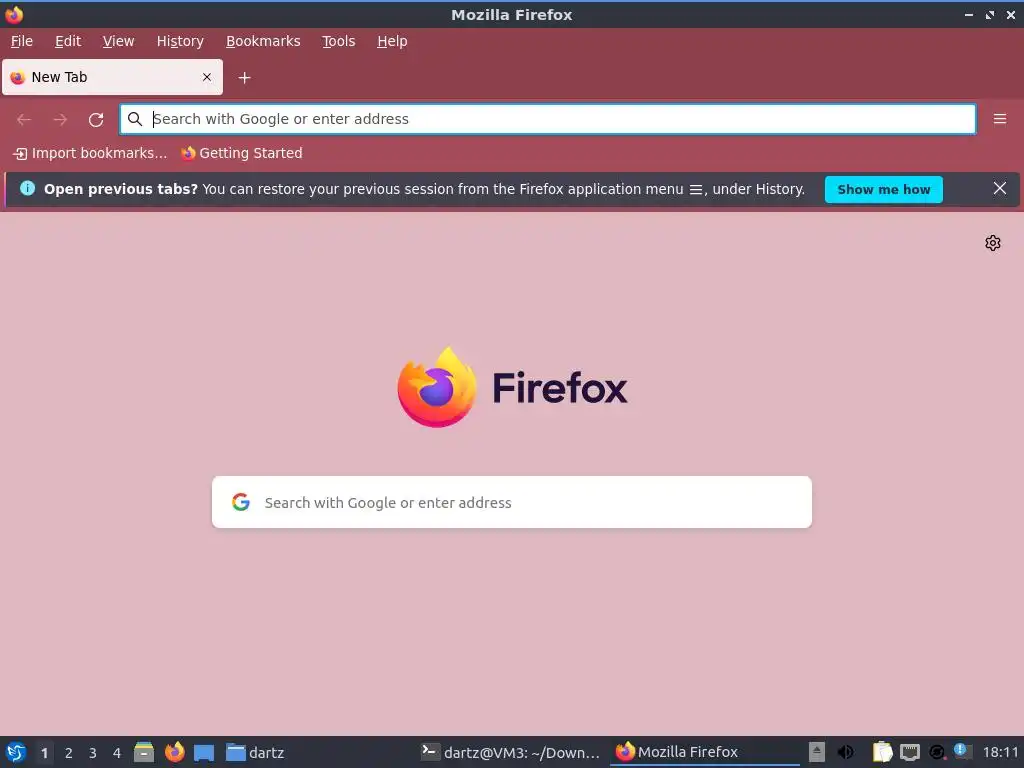
Task: Open the File menu
Action: [22, 41]
